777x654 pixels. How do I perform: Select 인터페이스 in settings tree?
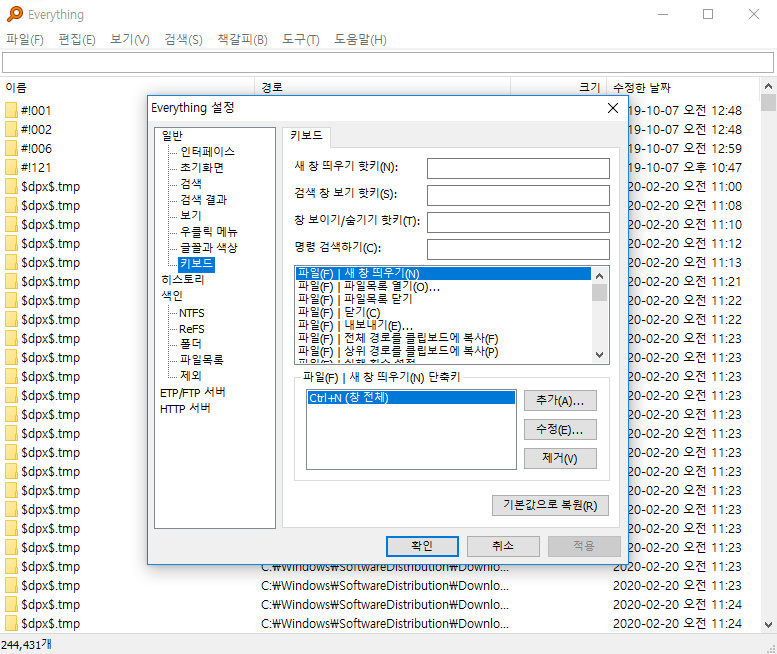click(207, 152)
